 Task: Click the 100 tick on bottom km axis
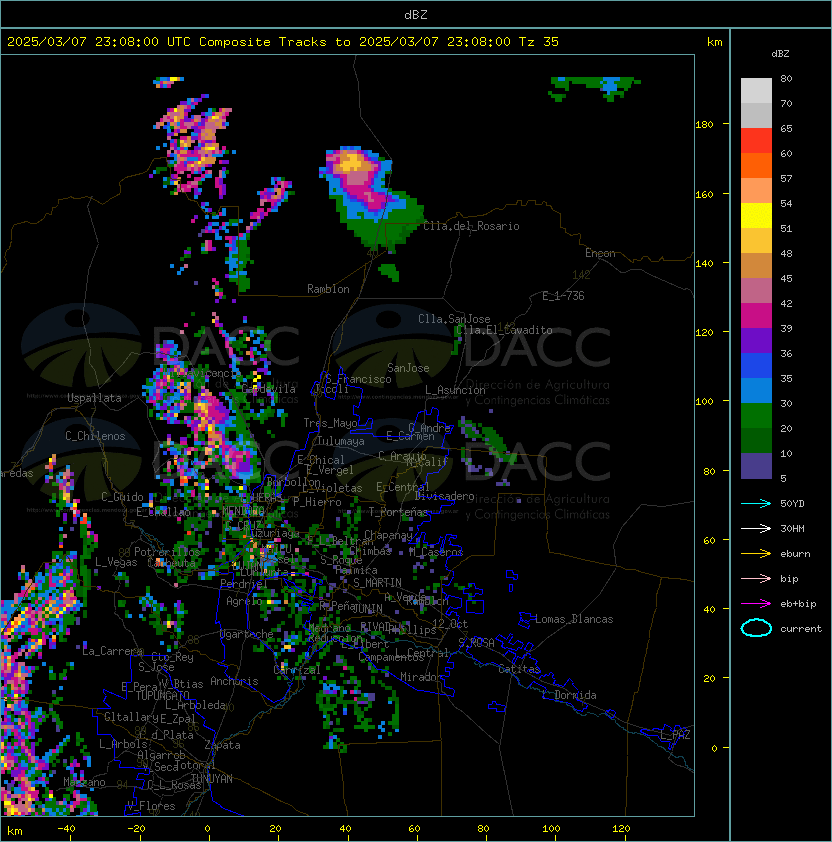(552, 829)
